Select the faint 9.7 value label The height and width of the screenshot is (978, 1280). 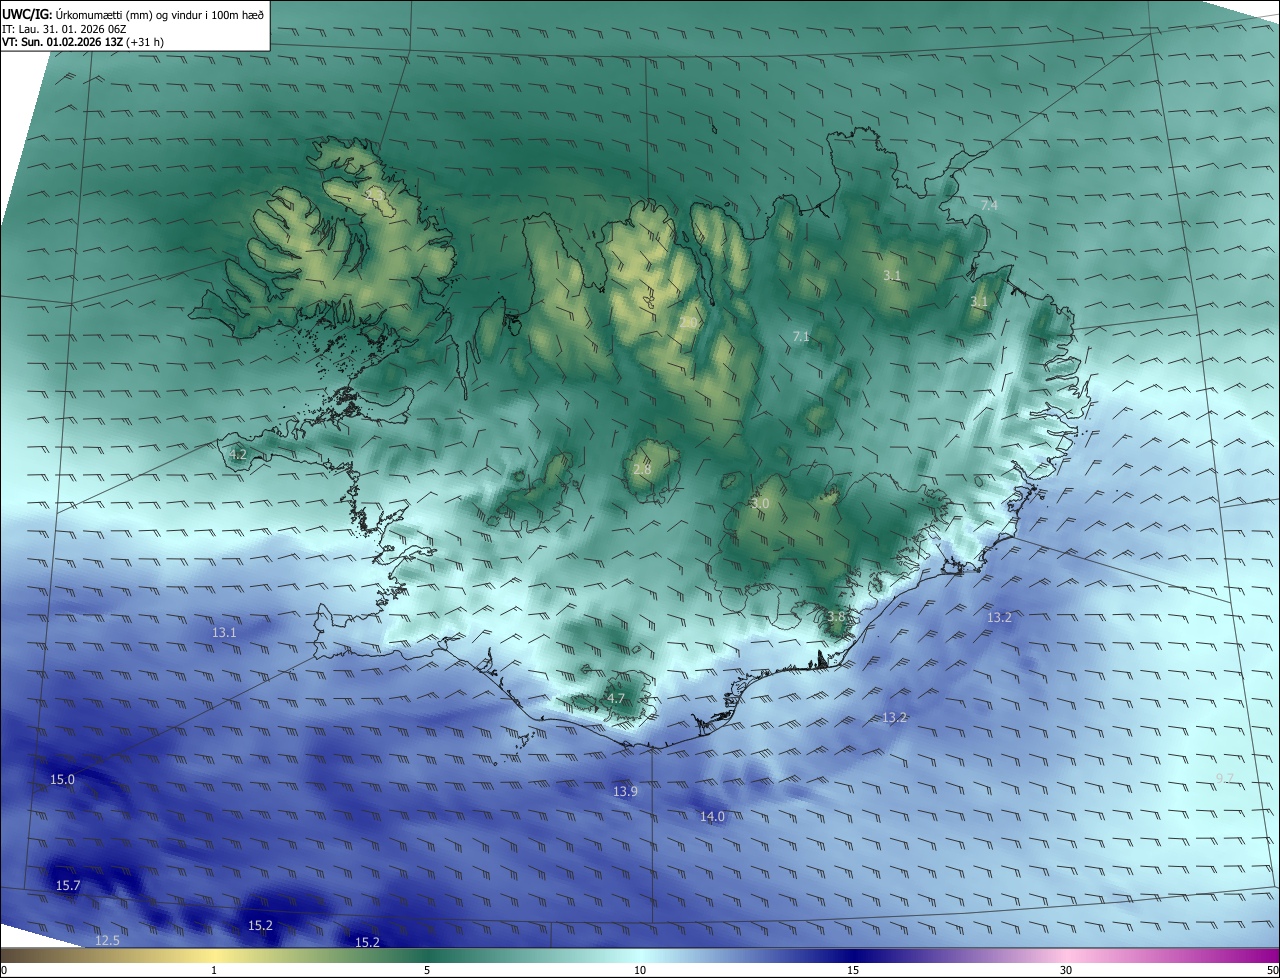[1225, 778]
